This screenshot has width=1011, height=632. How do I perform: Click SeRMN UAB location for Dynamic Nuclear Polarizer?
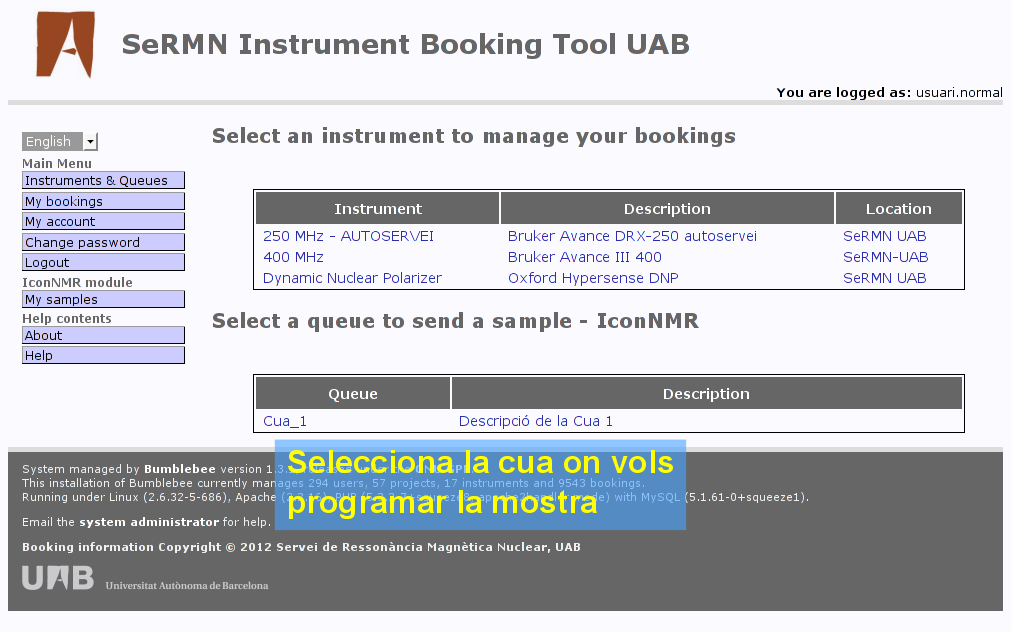[x=885, y=278]
